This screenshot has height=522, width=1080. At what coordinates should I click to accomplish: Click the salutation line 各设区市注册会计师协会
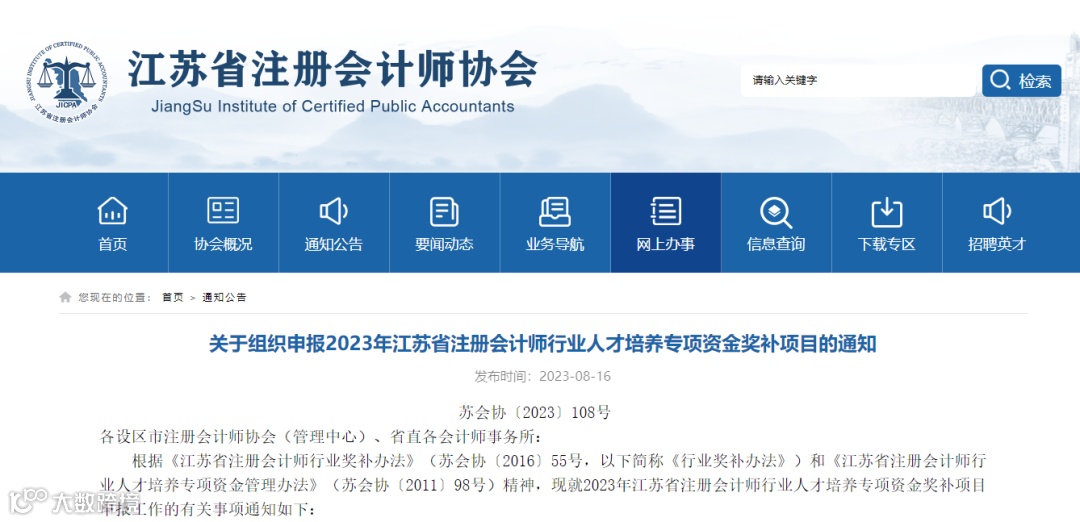322,437
